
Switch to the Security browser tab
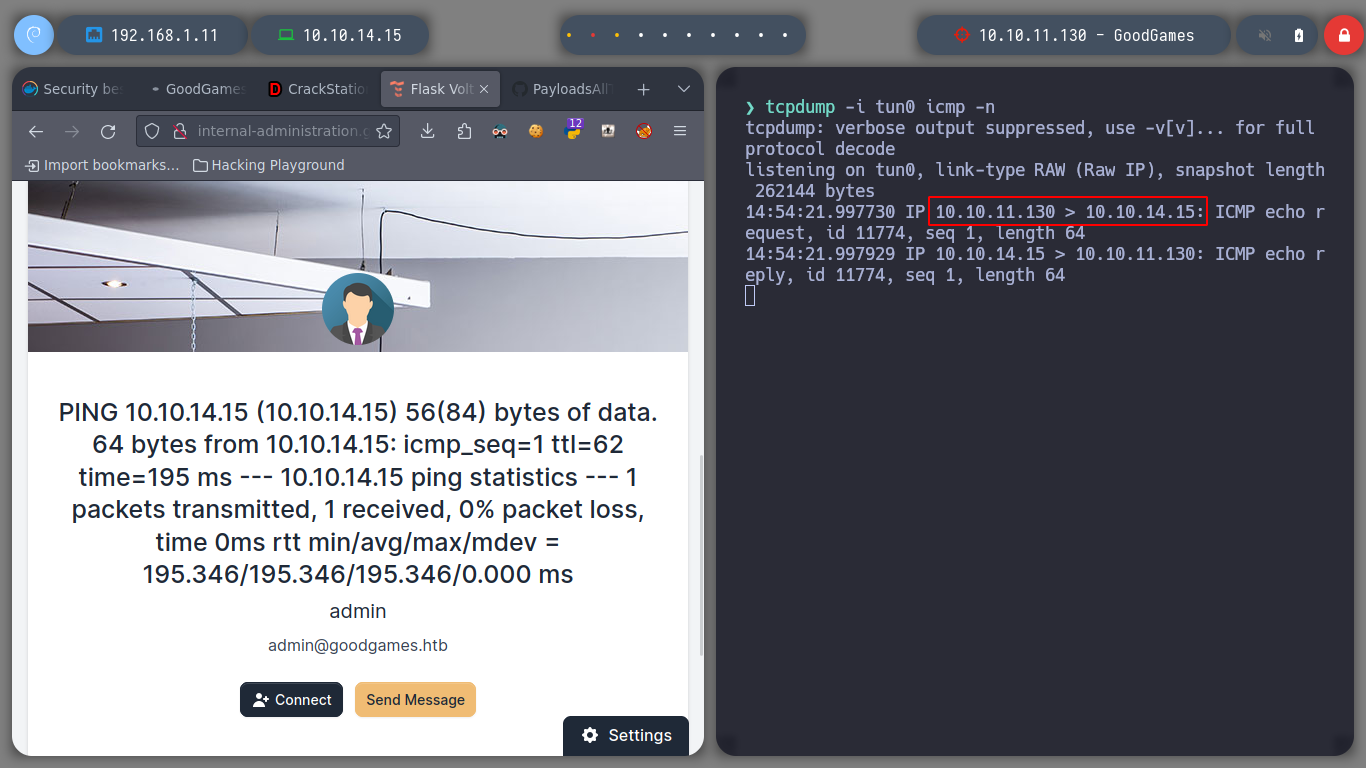tap(73, 89)
